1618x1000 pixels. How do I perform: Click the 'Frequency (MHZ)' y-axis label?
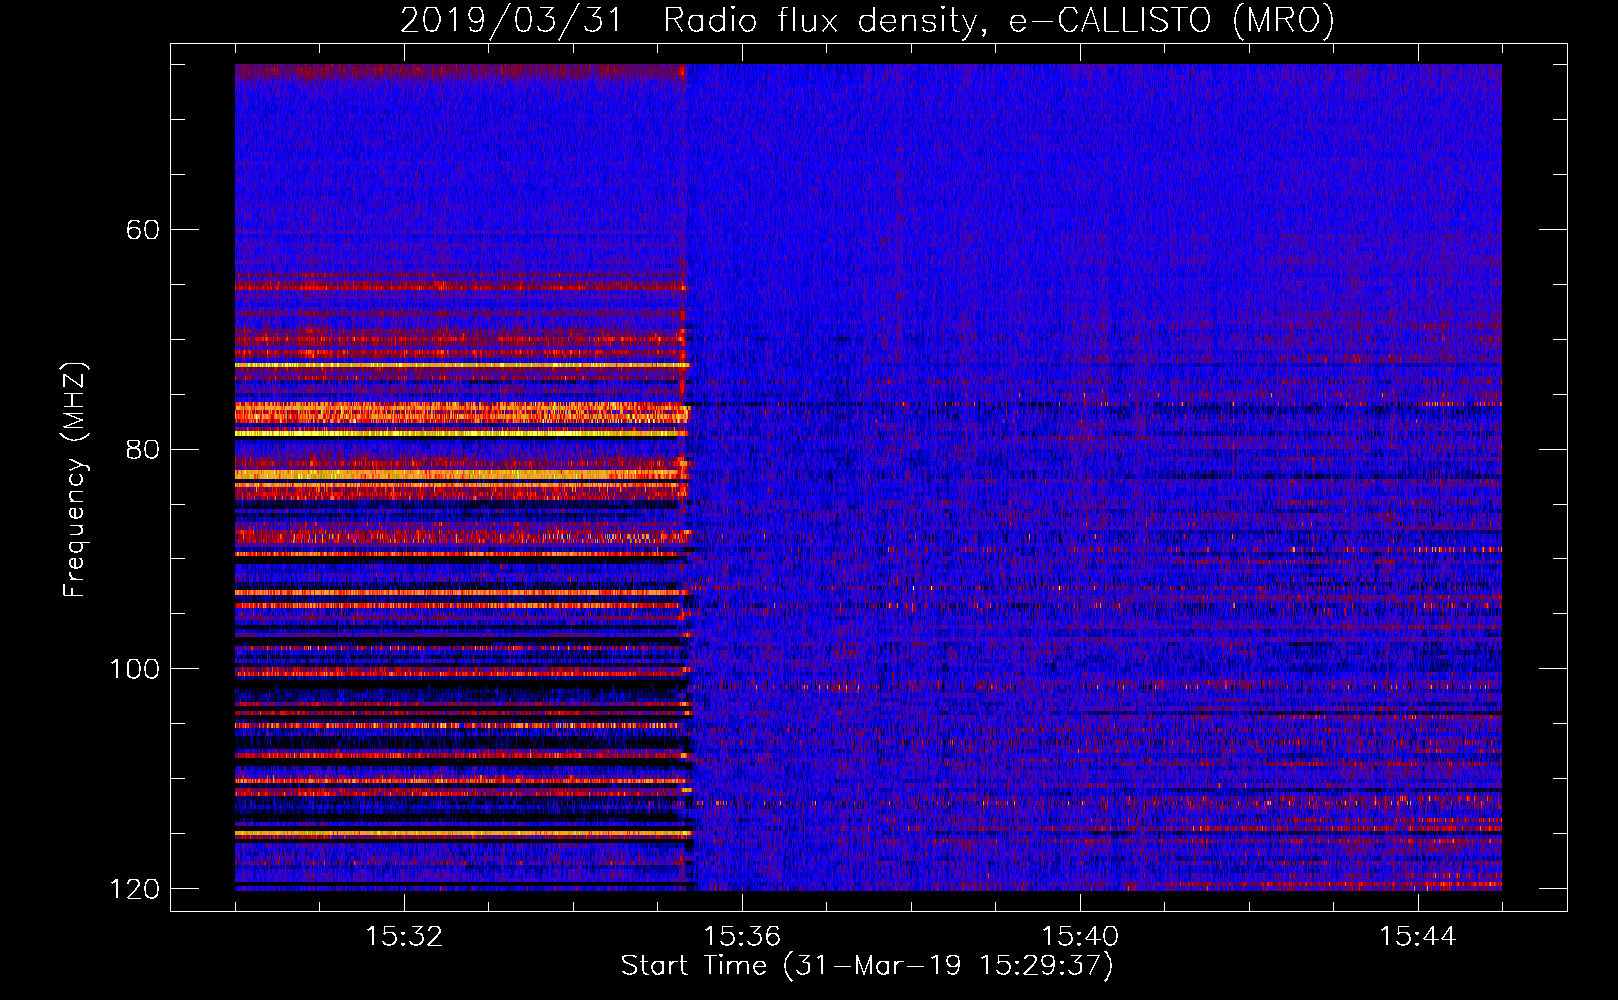(75, 480)
